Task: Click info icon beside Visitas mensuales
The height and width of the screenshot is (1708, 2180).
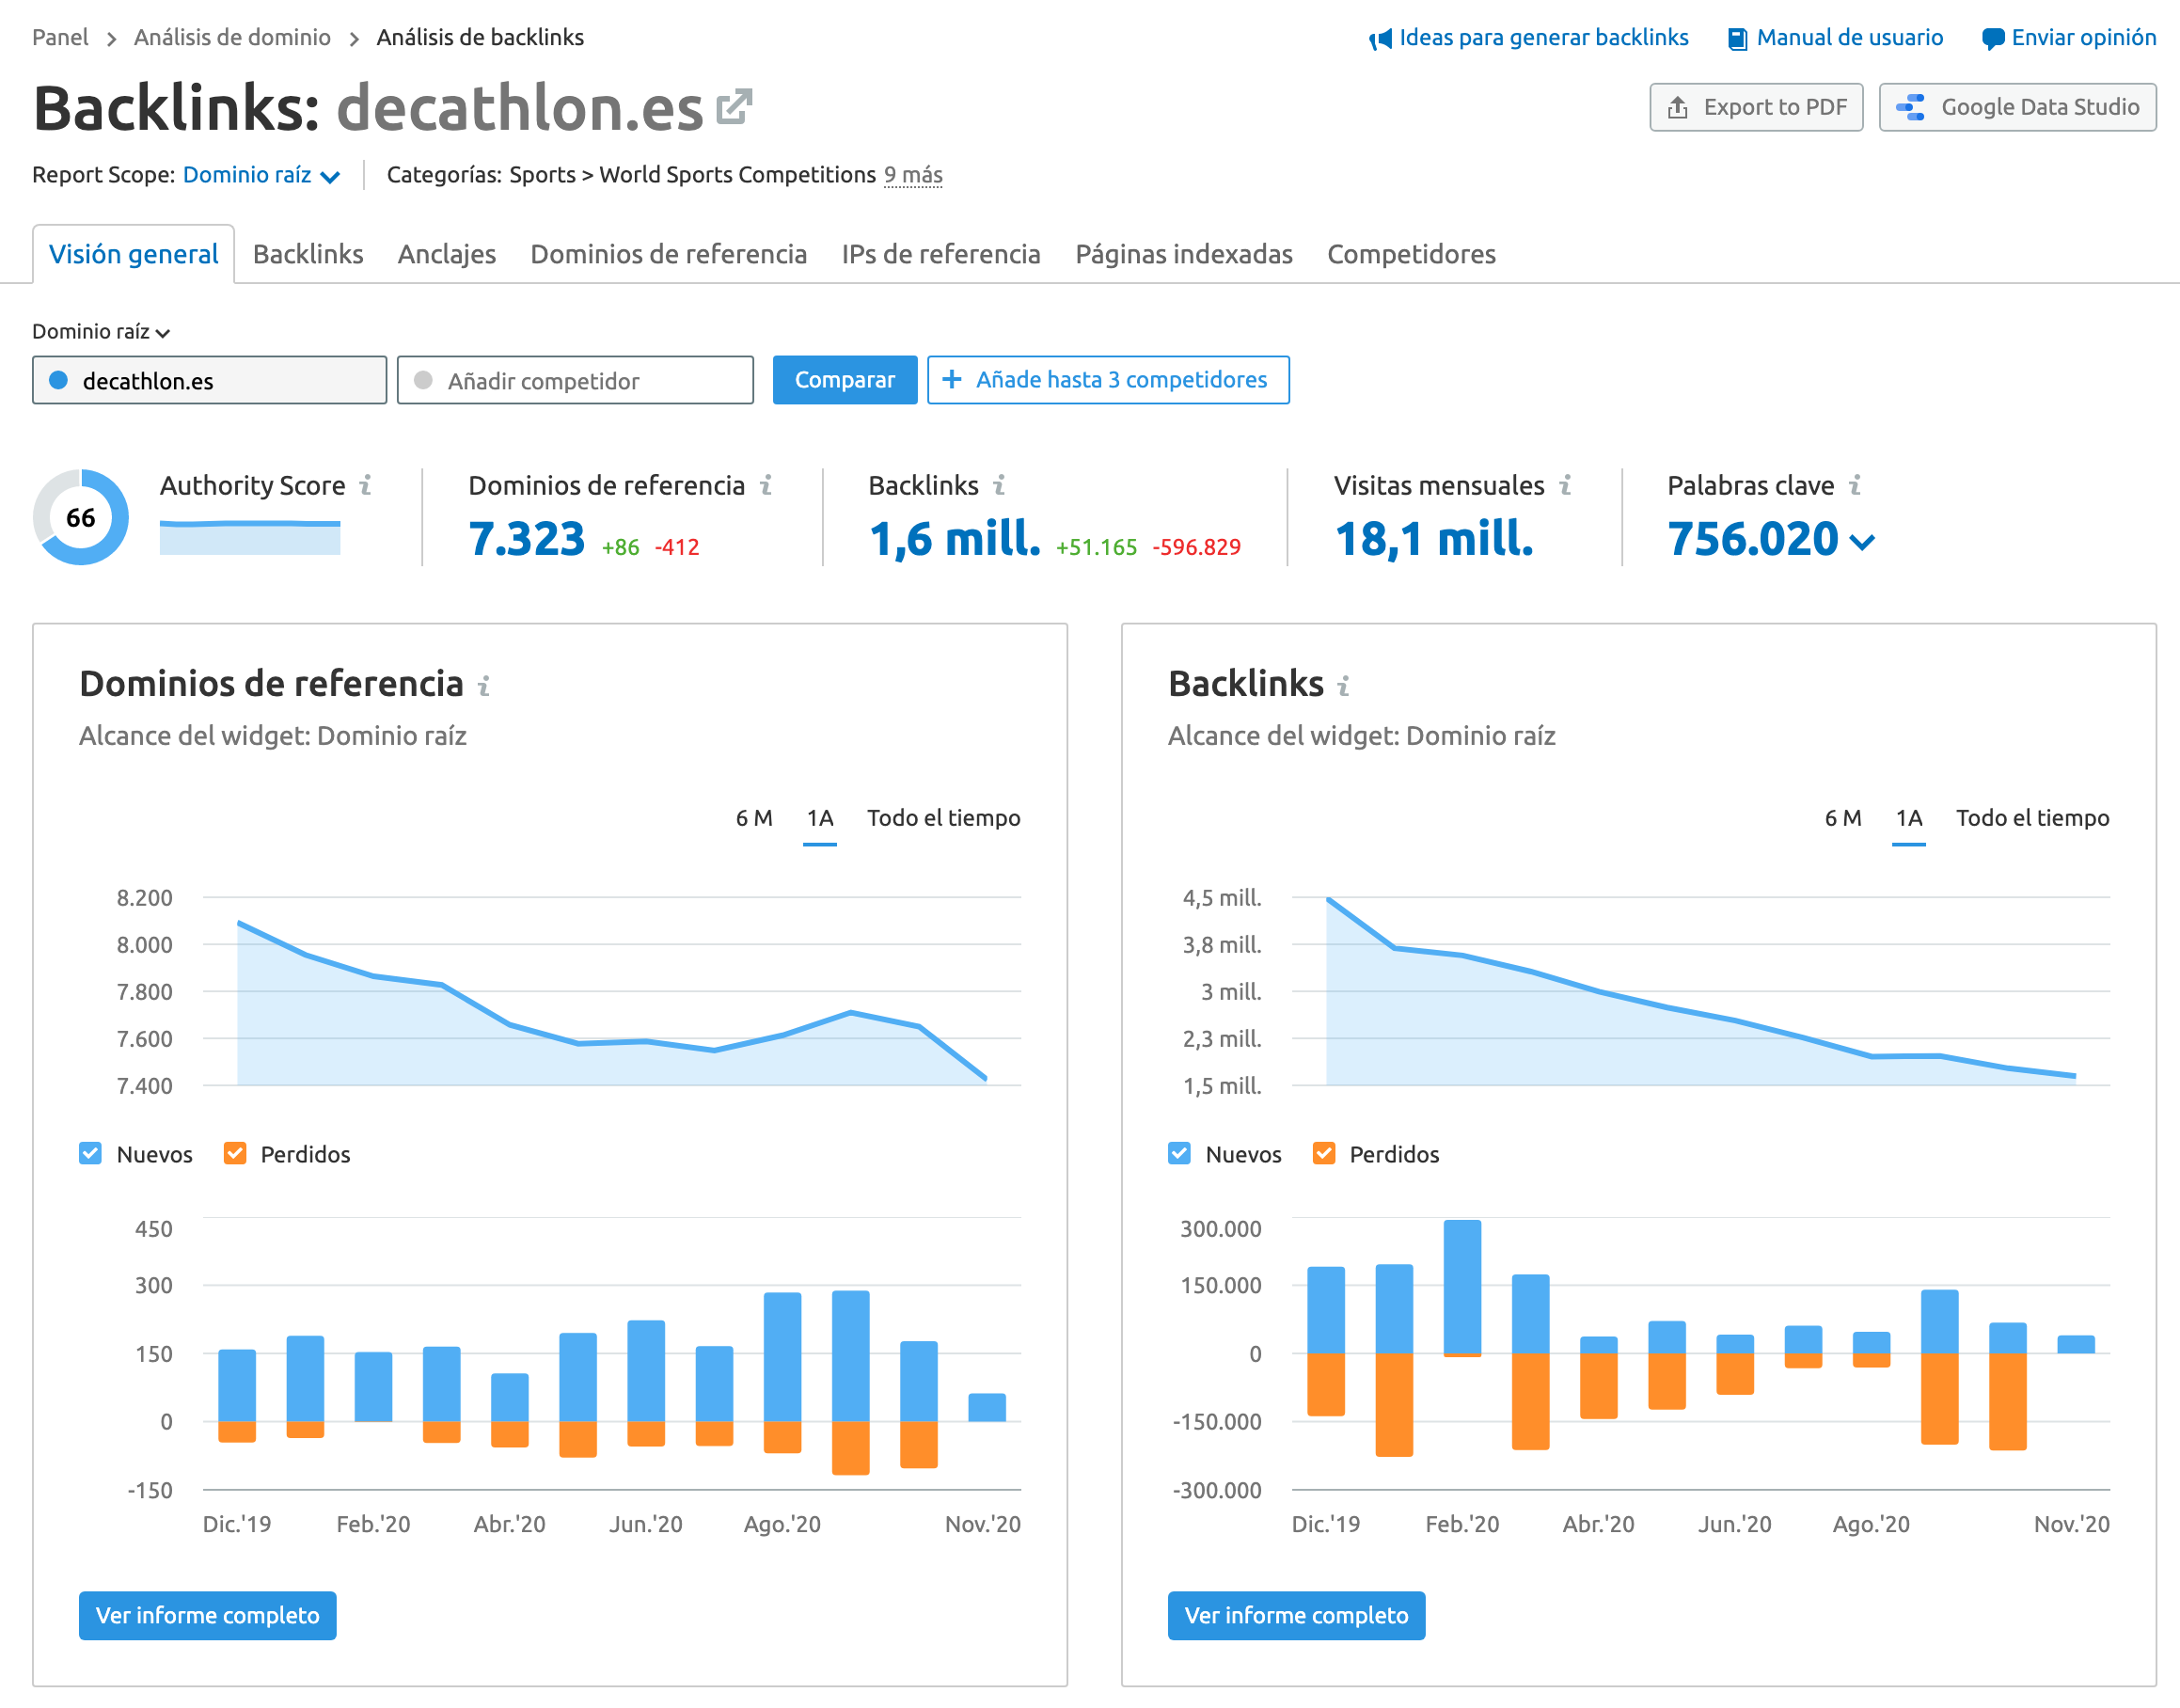Action: click(x=1566, y=485)
